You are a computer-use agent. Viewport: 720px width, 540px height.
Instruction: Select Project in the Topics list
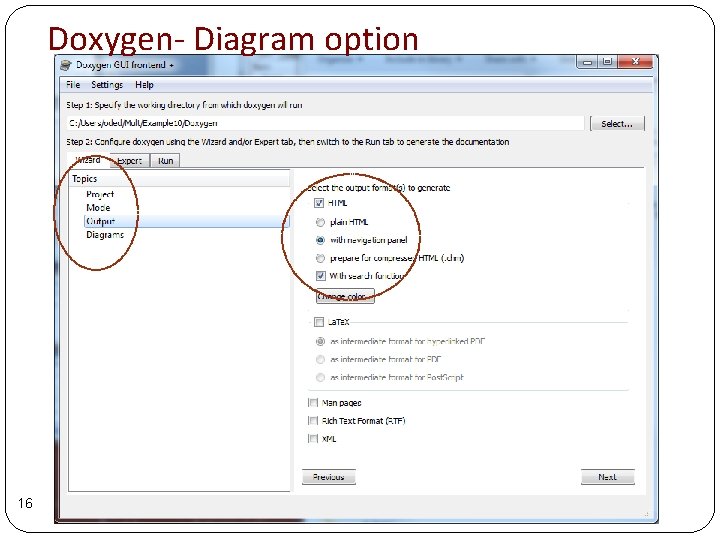[x=100, y=194]
